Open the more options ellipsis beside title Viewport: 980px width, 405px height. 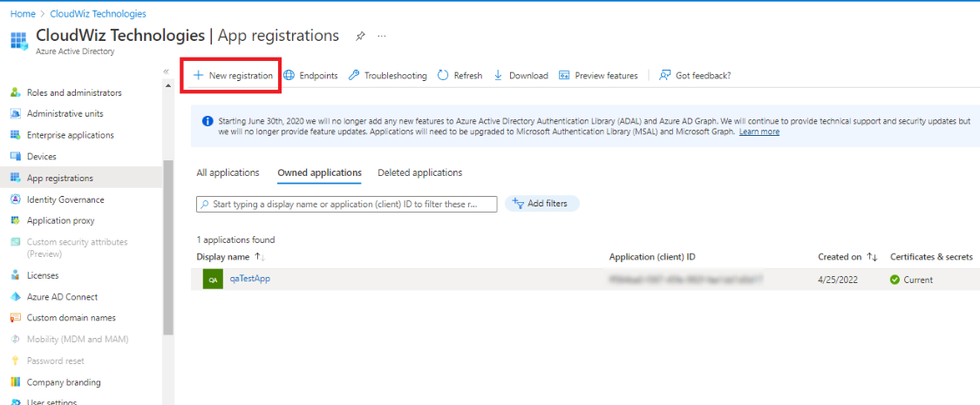point(382,36)
